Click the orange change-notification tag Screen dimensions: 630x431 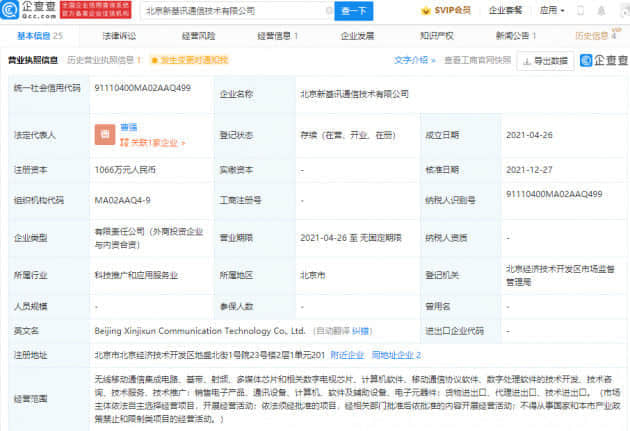[x=189, y=60]
